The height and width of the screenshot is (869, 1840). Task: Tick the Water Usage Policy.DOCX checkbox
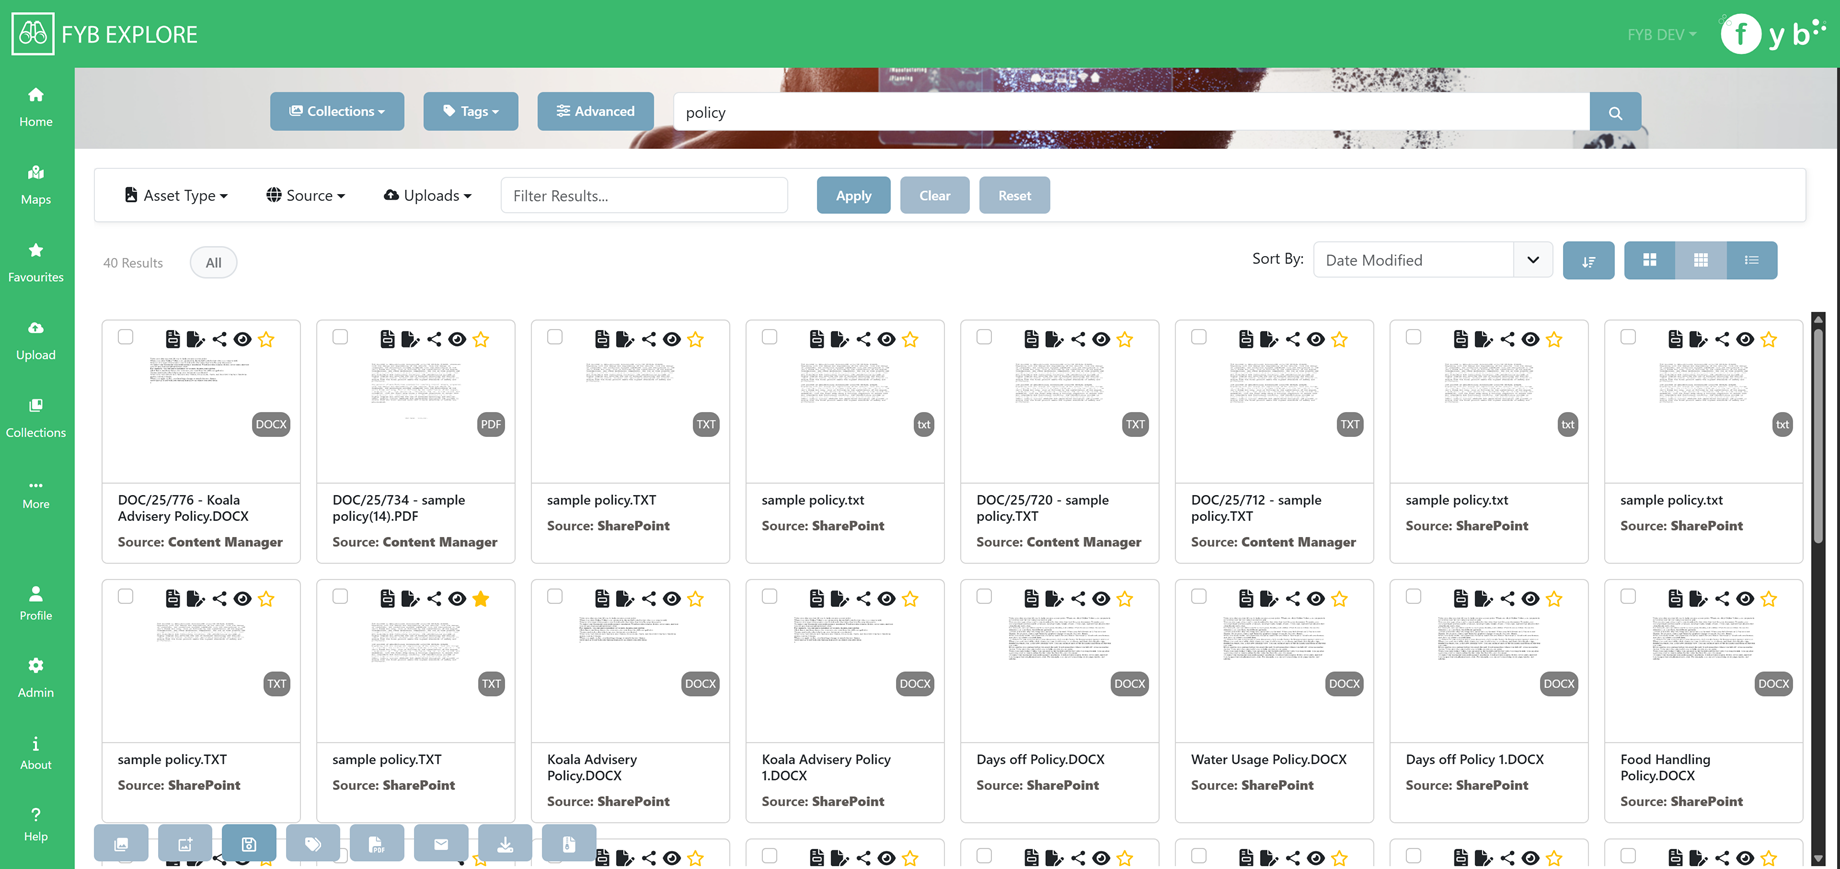[x=1199, y=597]
